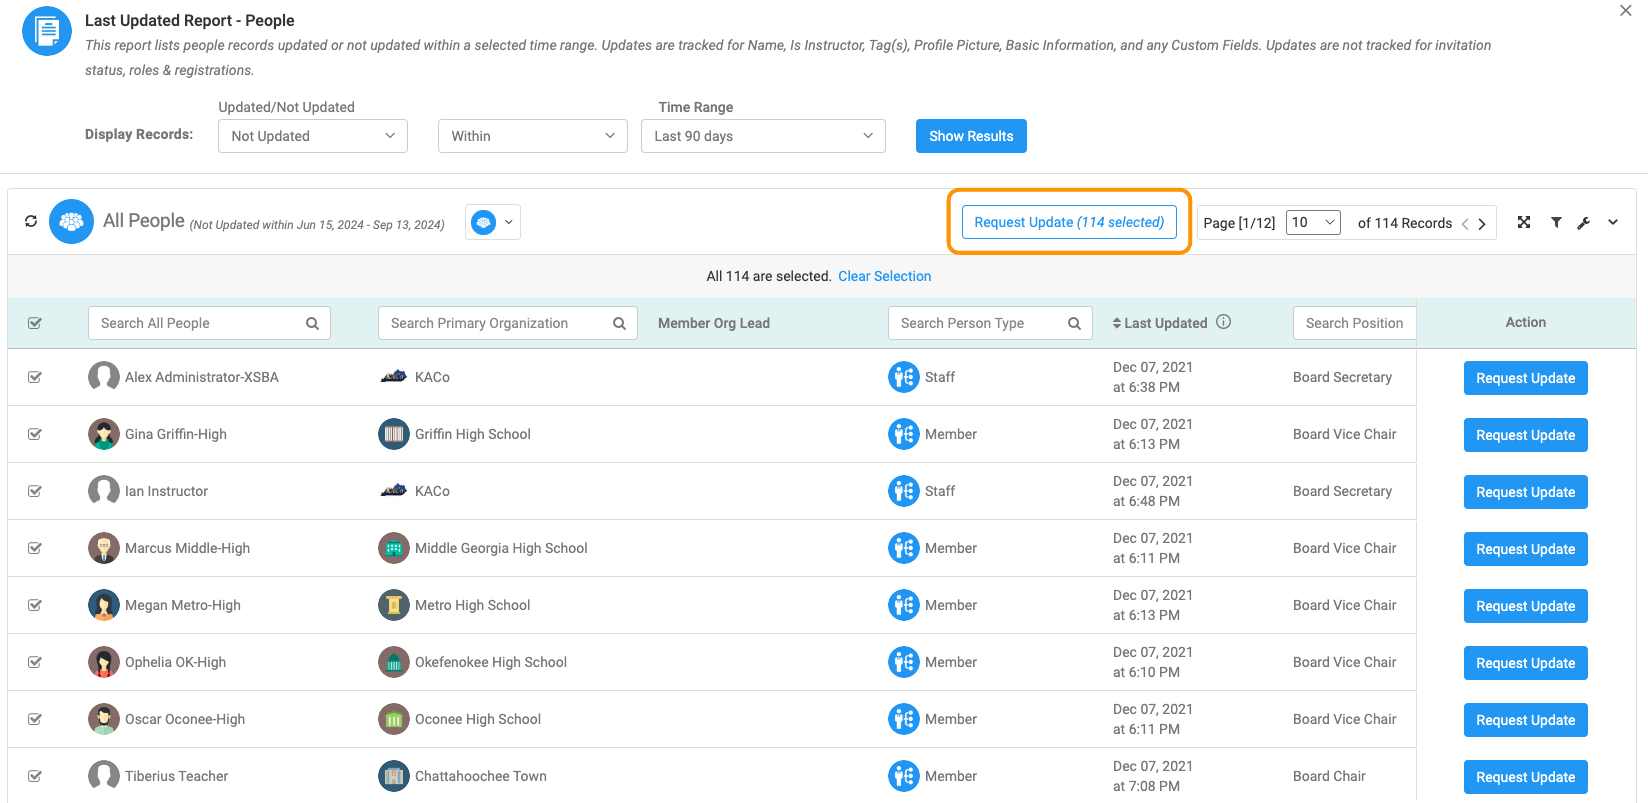Sort the table by Last Updated column
Viewport: 1648px width, 803px height.
[x=1160, y=323]
